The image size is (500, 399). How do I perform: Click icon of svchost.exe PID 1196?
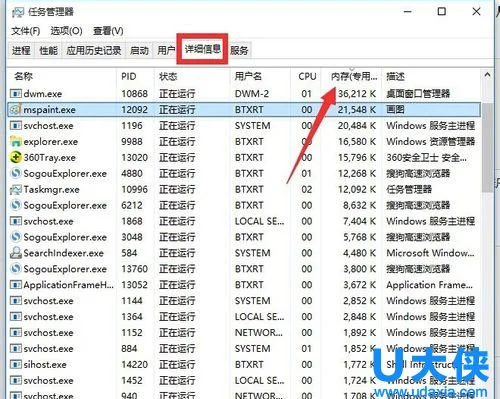(16, 126)
